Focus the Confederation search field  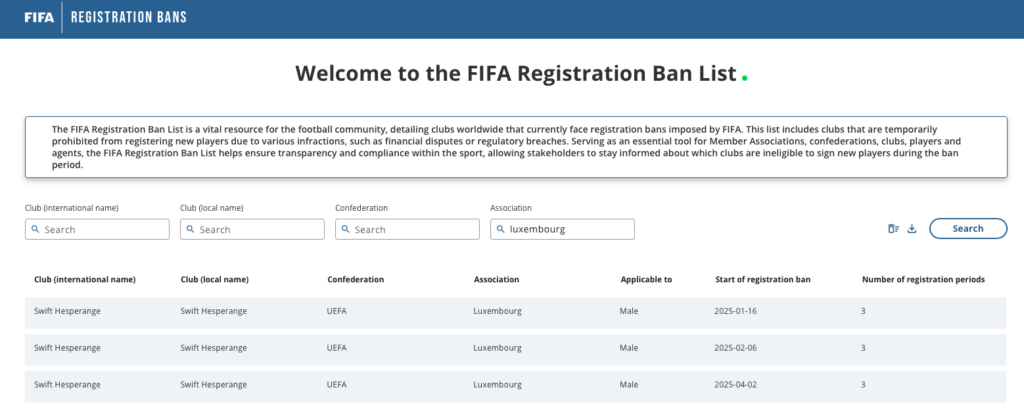408,229
